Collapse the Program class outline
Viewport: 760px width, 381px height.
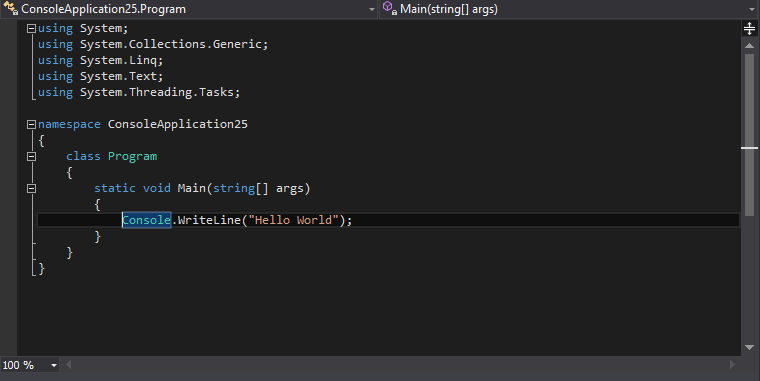32,157
